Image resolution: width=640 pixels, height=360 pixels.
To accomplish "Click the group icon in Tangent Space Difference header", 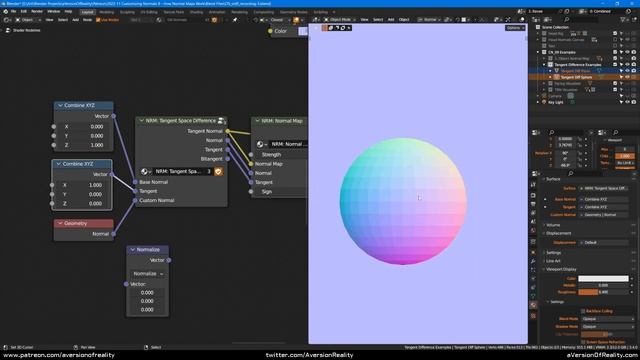I will point(221,121).
